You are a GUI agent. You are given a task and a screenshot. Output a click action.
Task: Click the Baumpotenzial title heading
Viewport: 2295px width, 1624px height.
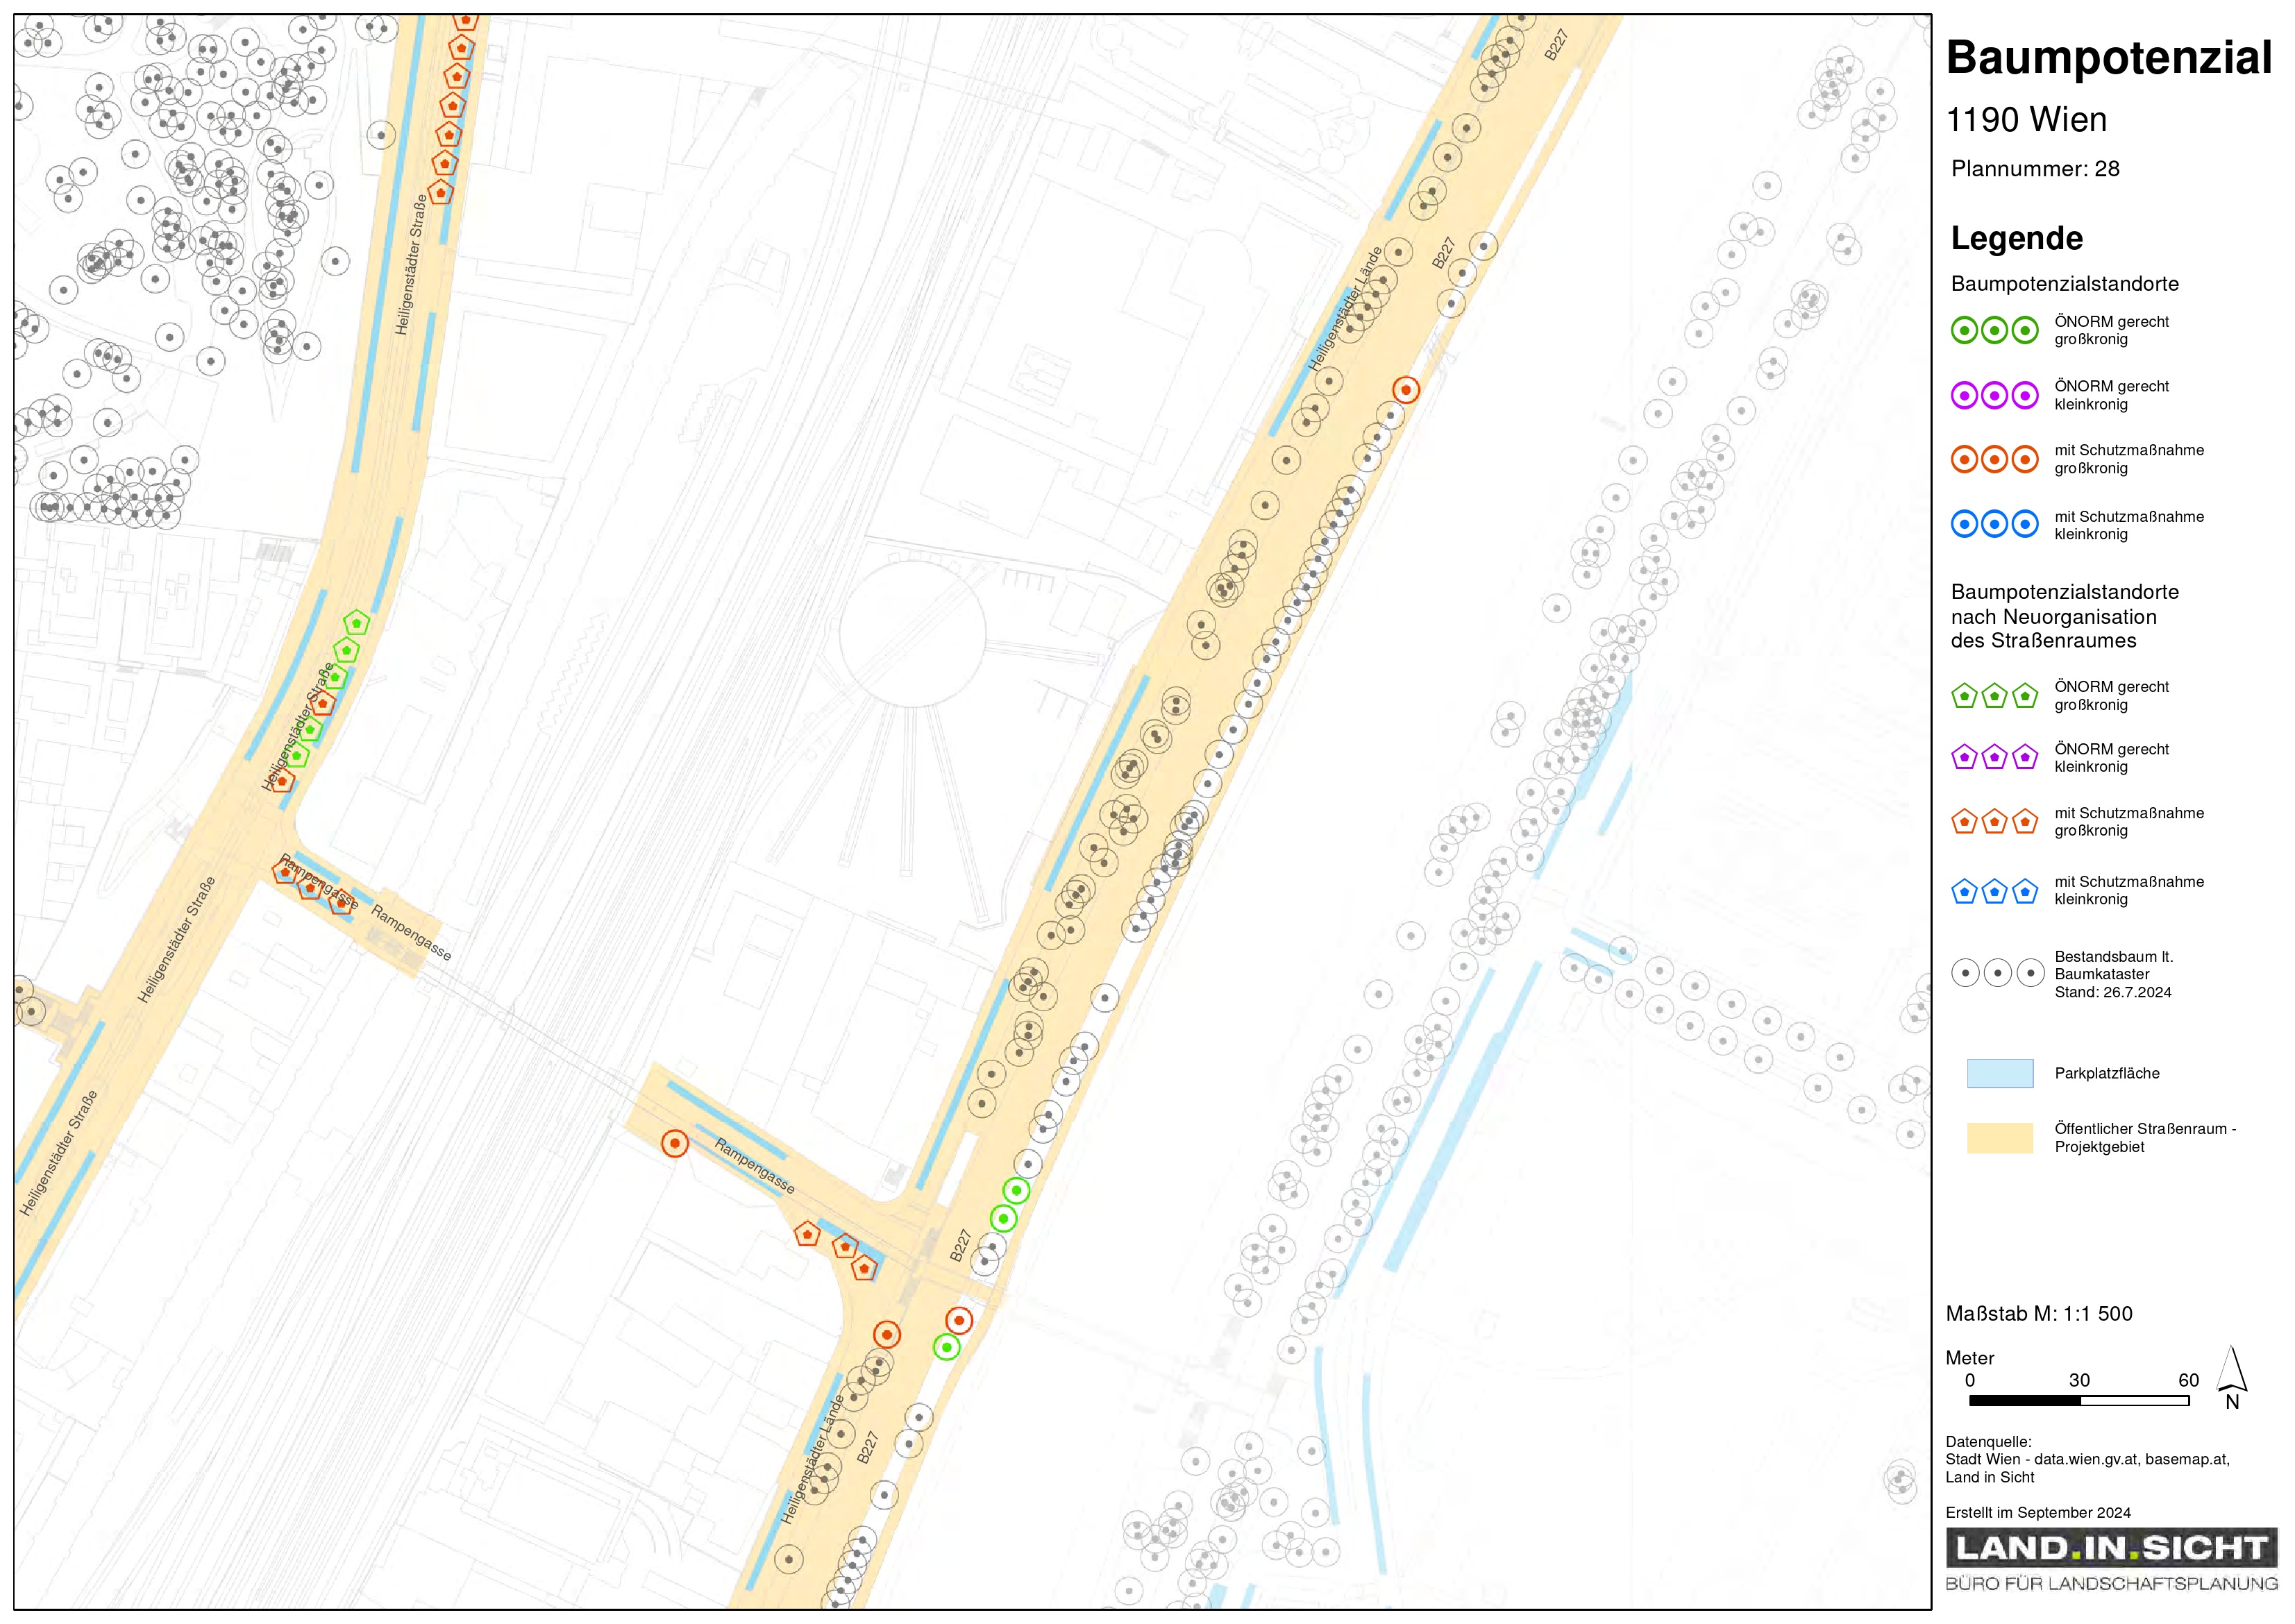coord(2108,58)
